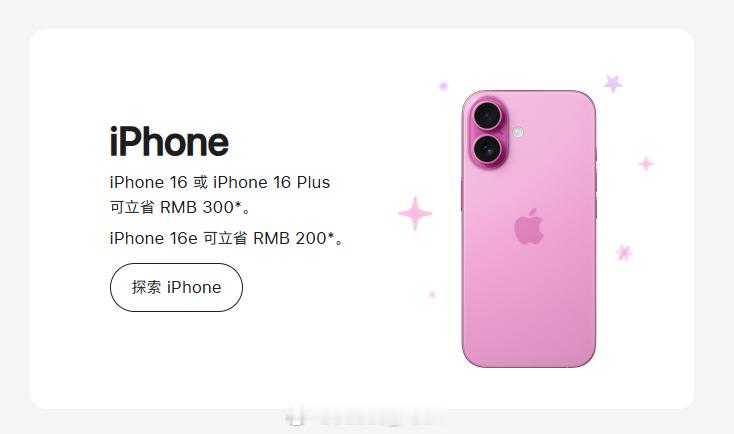Click the bold iPhone heading

[169, 141]
